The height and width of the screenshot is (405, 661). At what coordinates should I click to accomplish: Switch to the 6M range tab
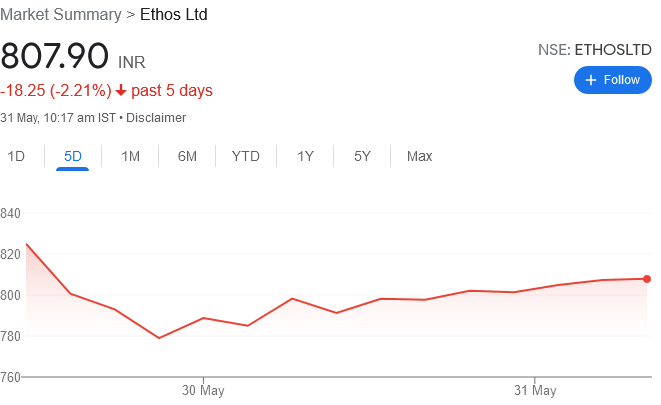pos(187,156)
